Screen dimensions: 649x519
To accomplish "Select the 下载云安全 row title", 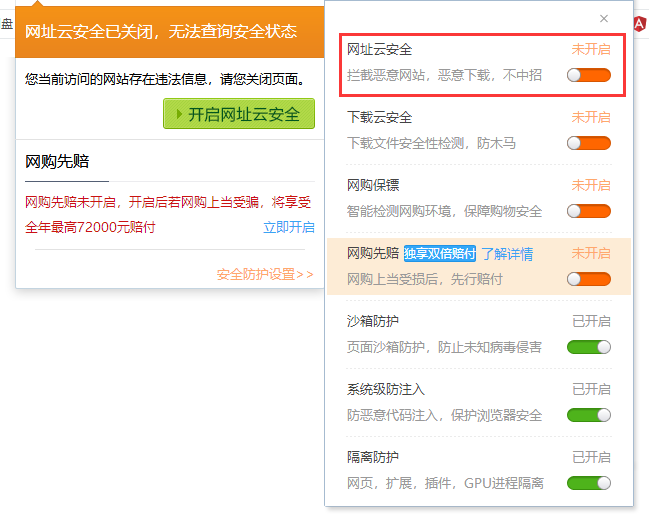I will [x=379, y=117].
